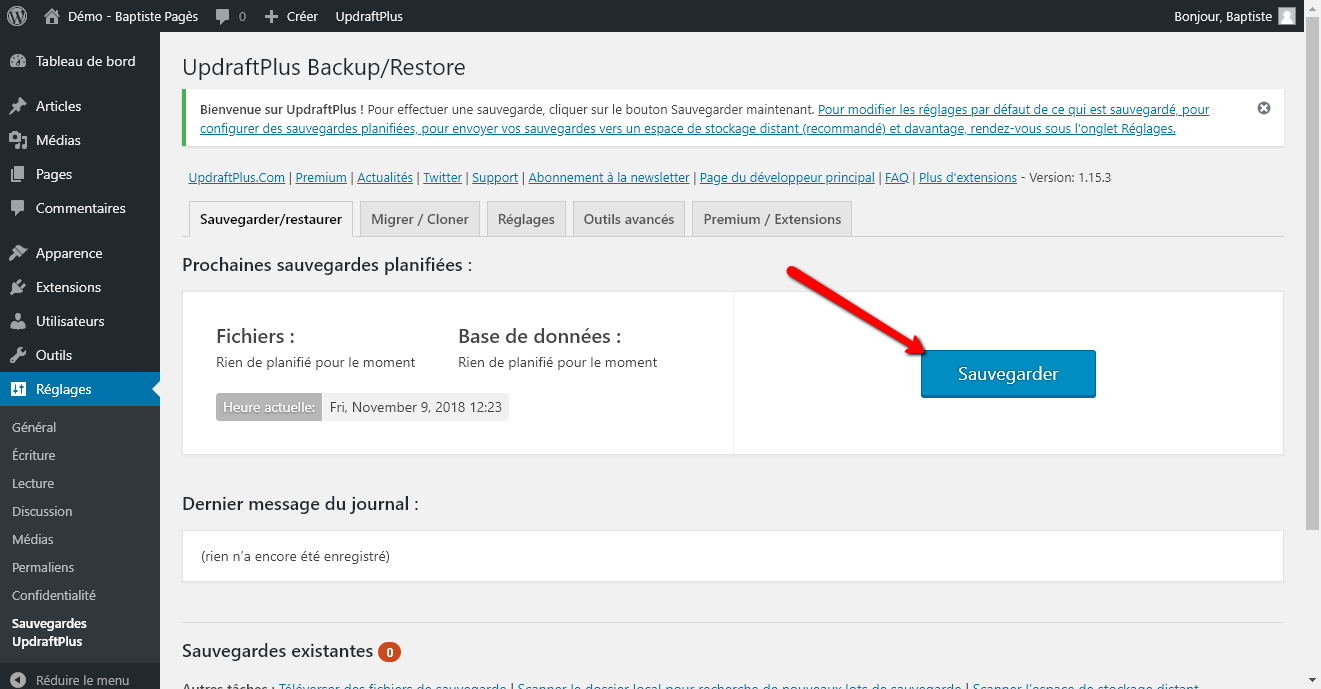Select Discussion settings submenu
Screen dimensions: 1321x689
pyautogui.click(x=42, y=511)
